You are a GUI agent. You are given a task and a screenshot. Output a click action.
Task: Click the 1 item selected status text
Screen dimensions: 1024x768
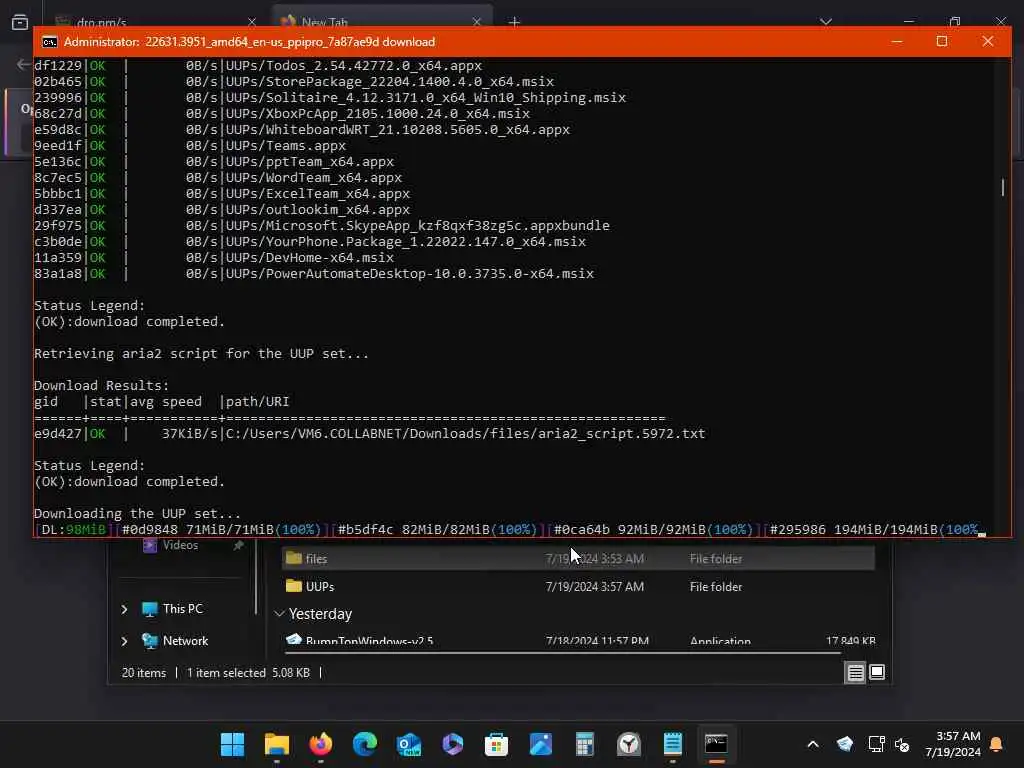pyautogui.click(x=248, y=673)
